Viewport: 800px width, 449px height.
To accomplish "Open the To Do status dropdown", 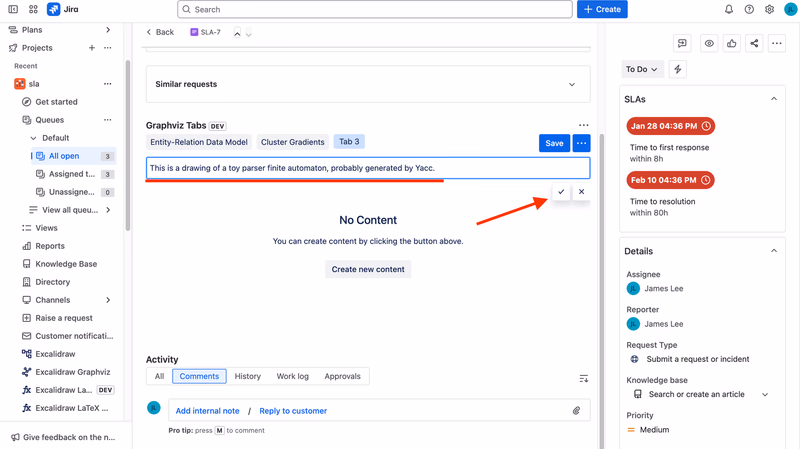I will (642, 69).
